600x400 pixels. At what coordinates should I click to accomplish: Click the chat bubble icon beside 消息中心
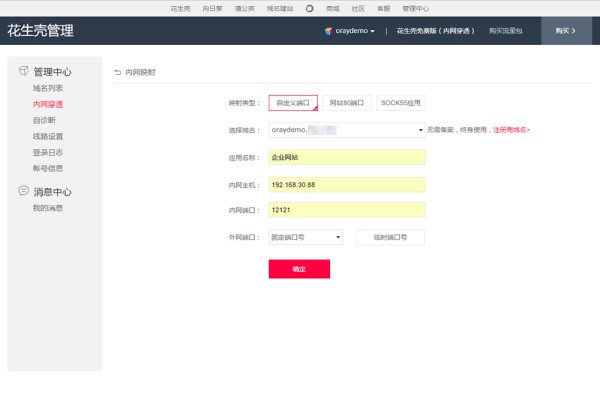(x=23, y=191)
